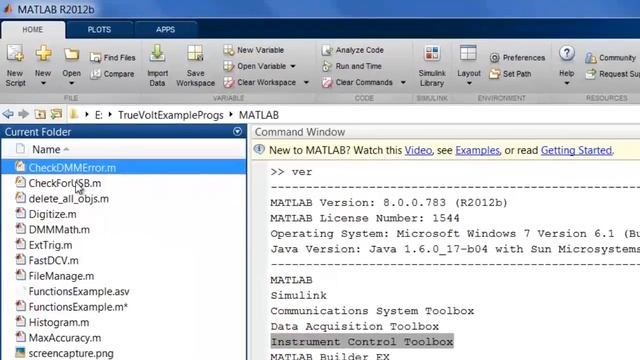Expand path arrow after TrueVoltExamplePrograms
Viewport: 640px width, 360px height.
tap(231, 115)
